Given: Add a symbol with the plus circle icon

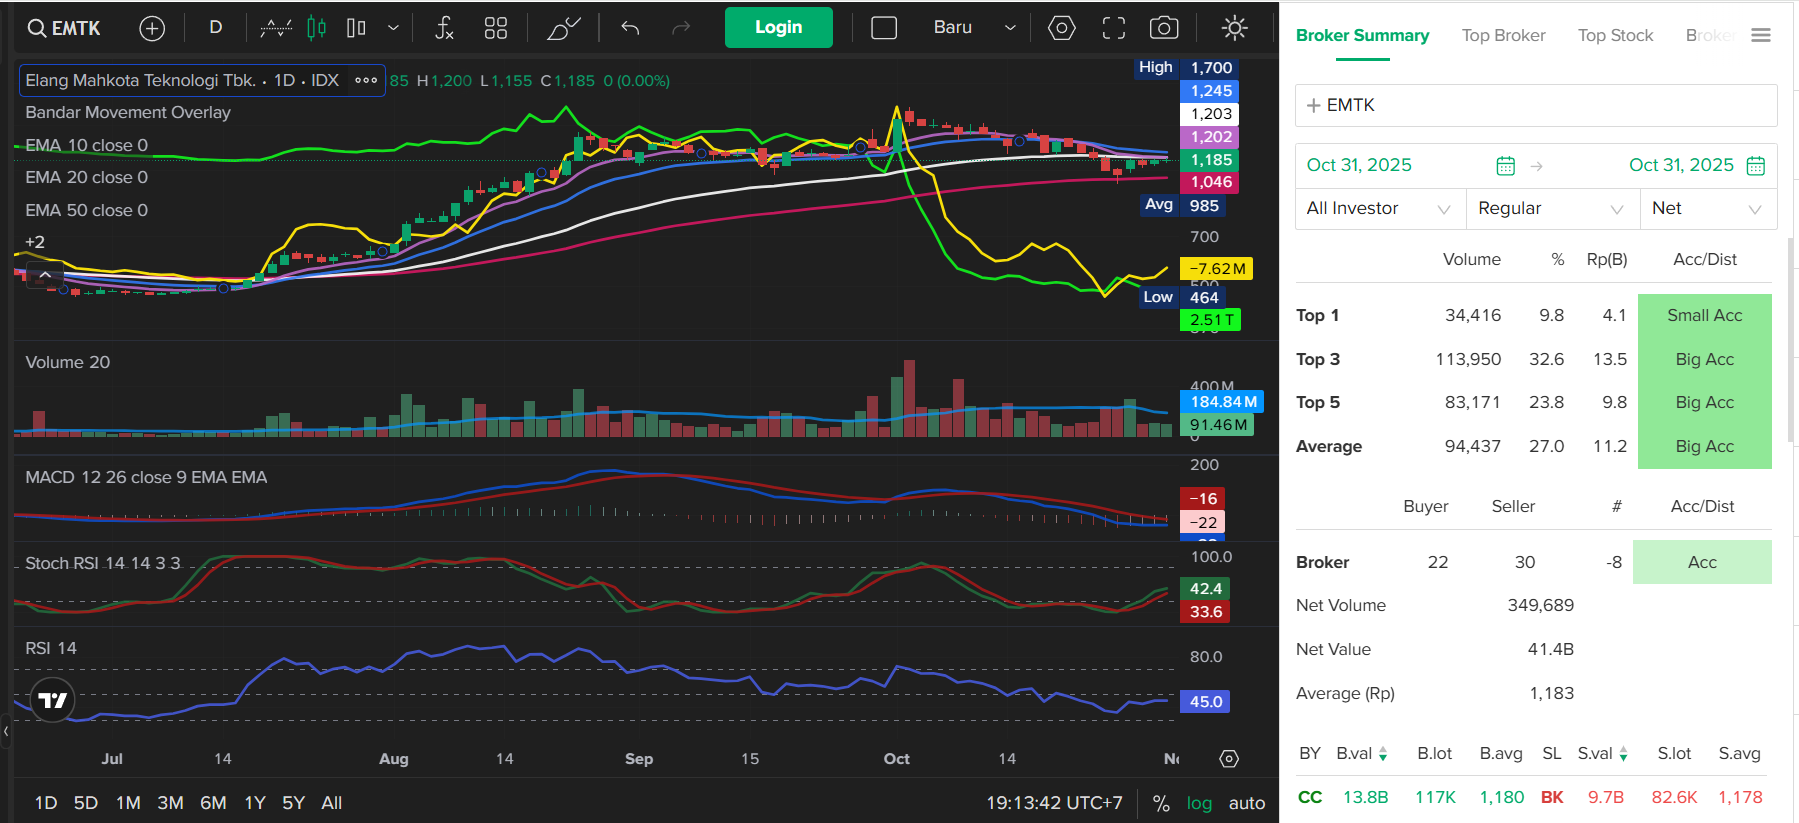Looking at the screenshot, I should point(152,28).
